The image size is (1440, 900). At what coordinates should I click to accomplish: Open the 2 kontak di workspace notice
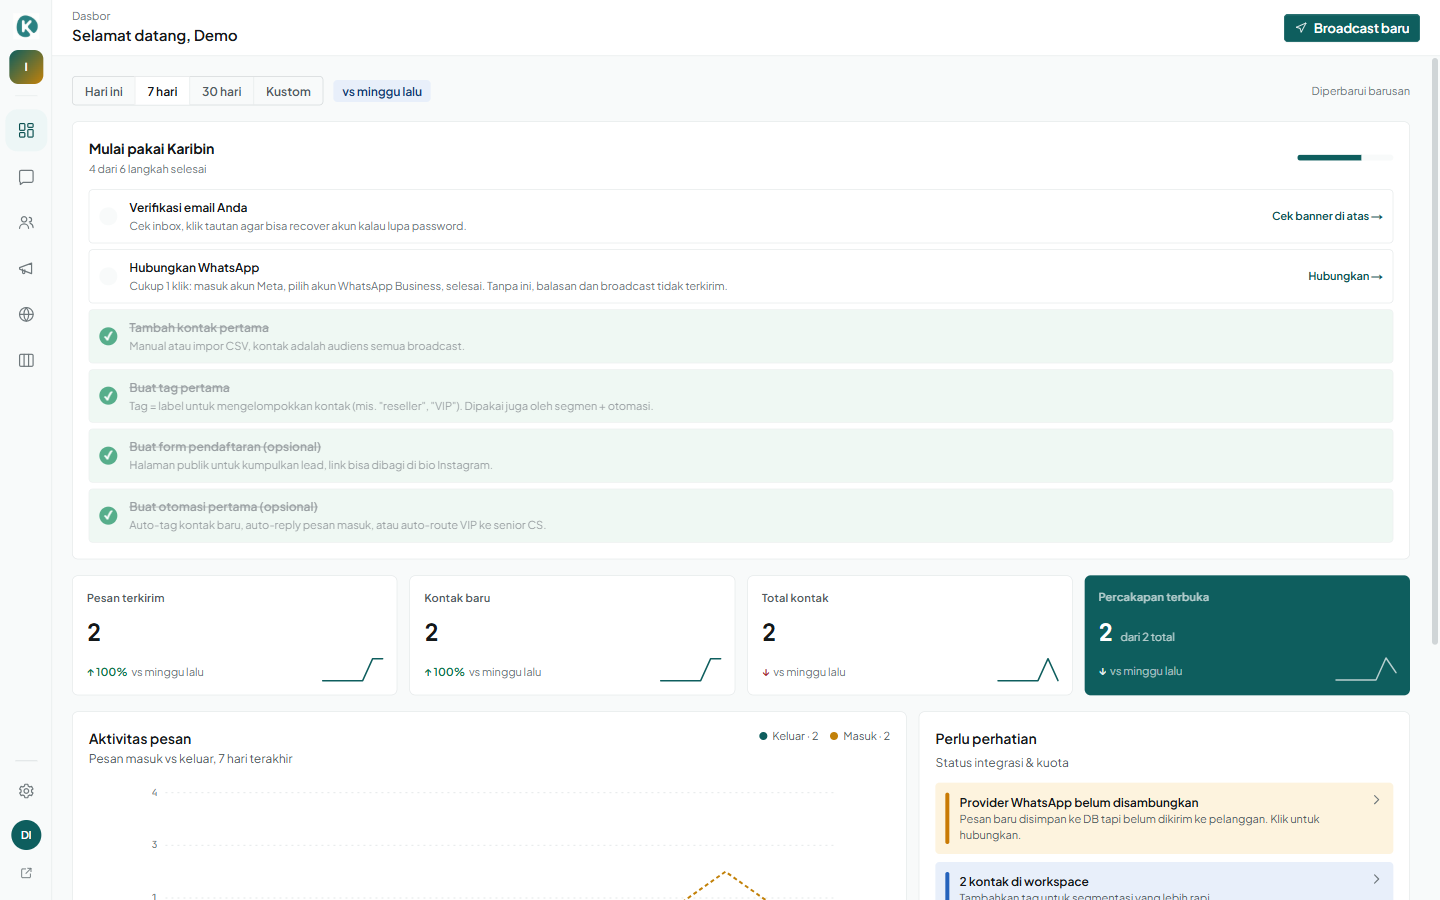(x=1164, y=881)
